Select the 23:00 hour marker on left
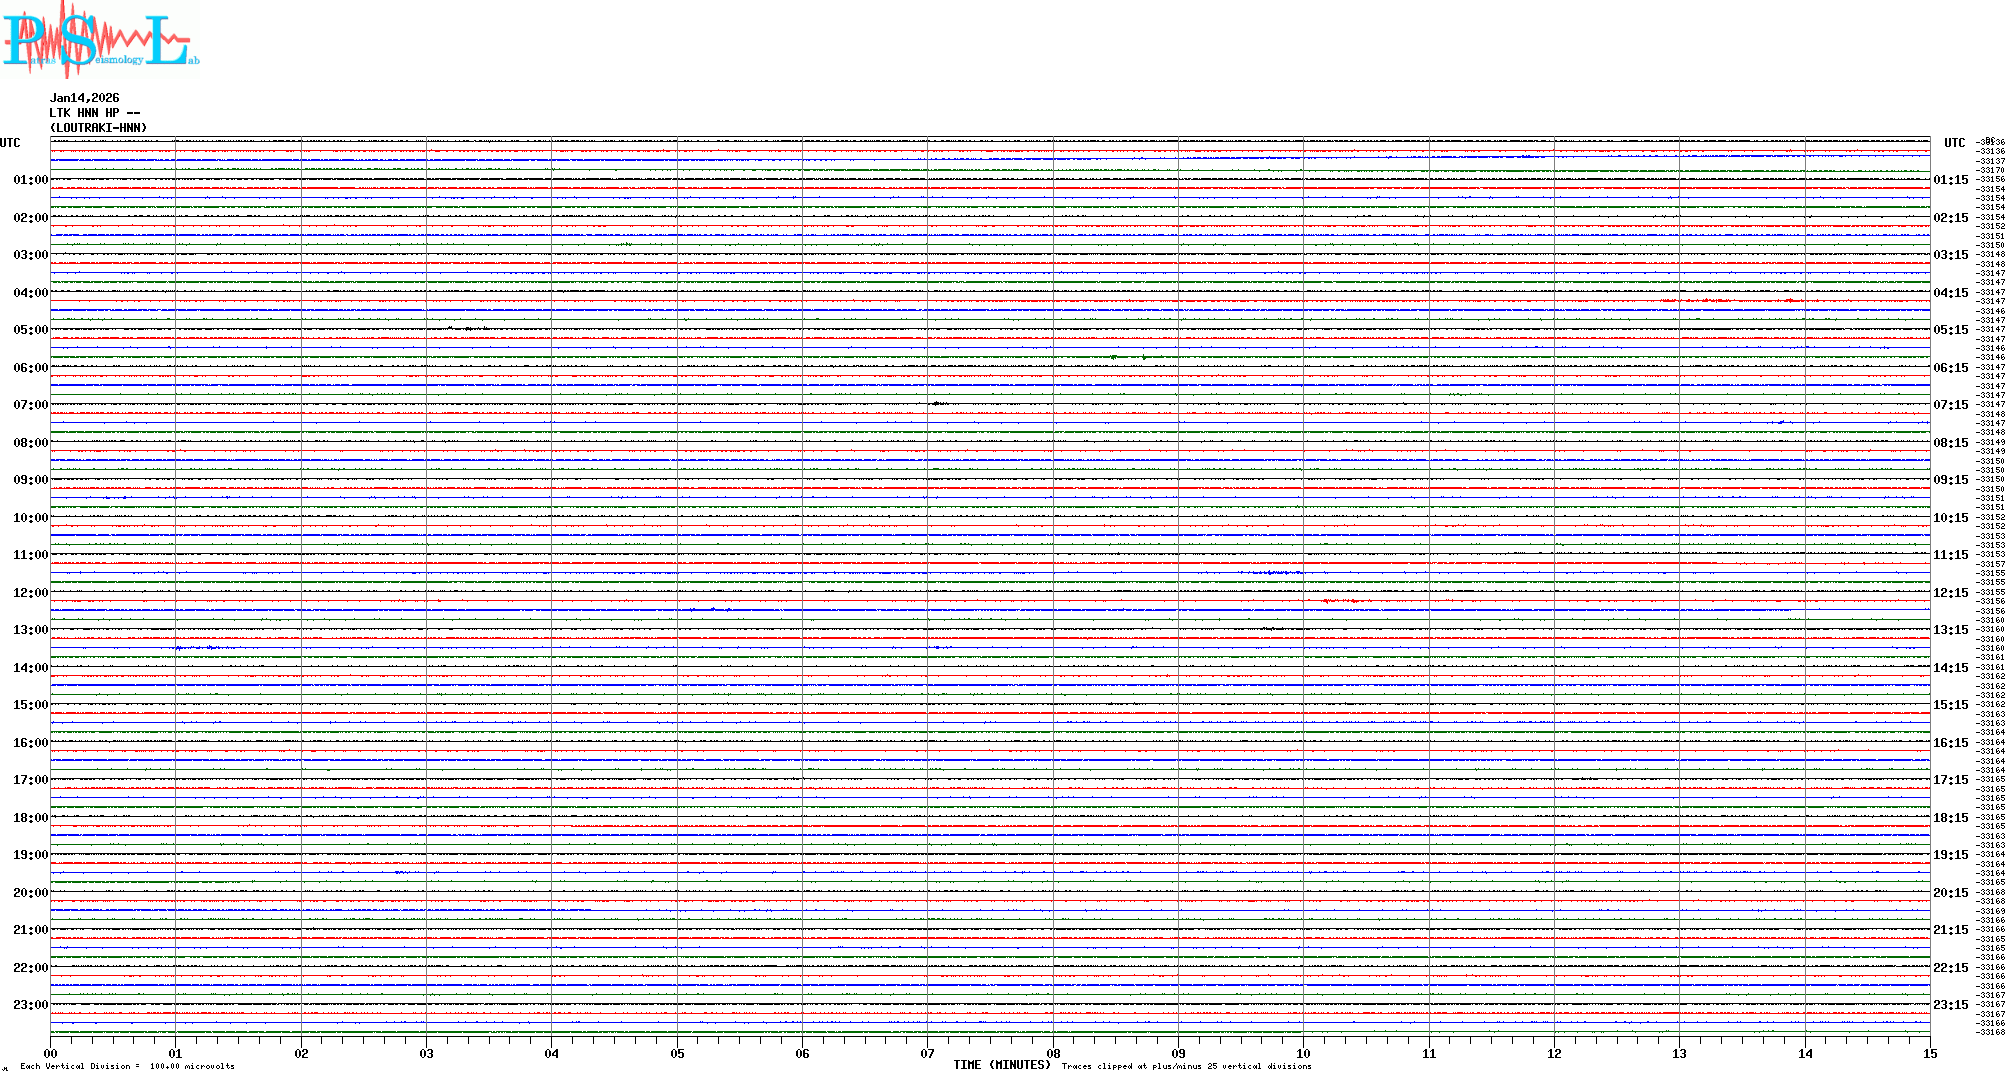Image resolution: width=2010 pixels, height=1080 pixels. (x=30, y=1005)
